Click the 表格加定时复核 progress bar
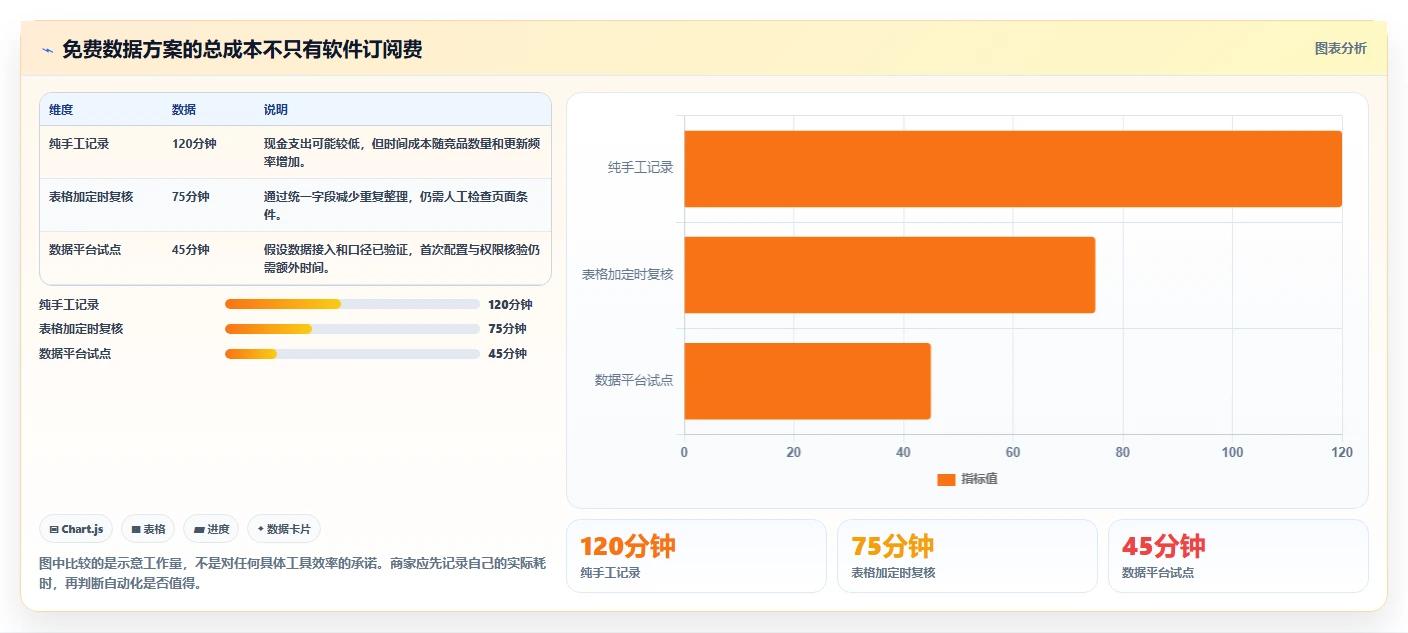1408x633 pixels. [x=352, y=329]
